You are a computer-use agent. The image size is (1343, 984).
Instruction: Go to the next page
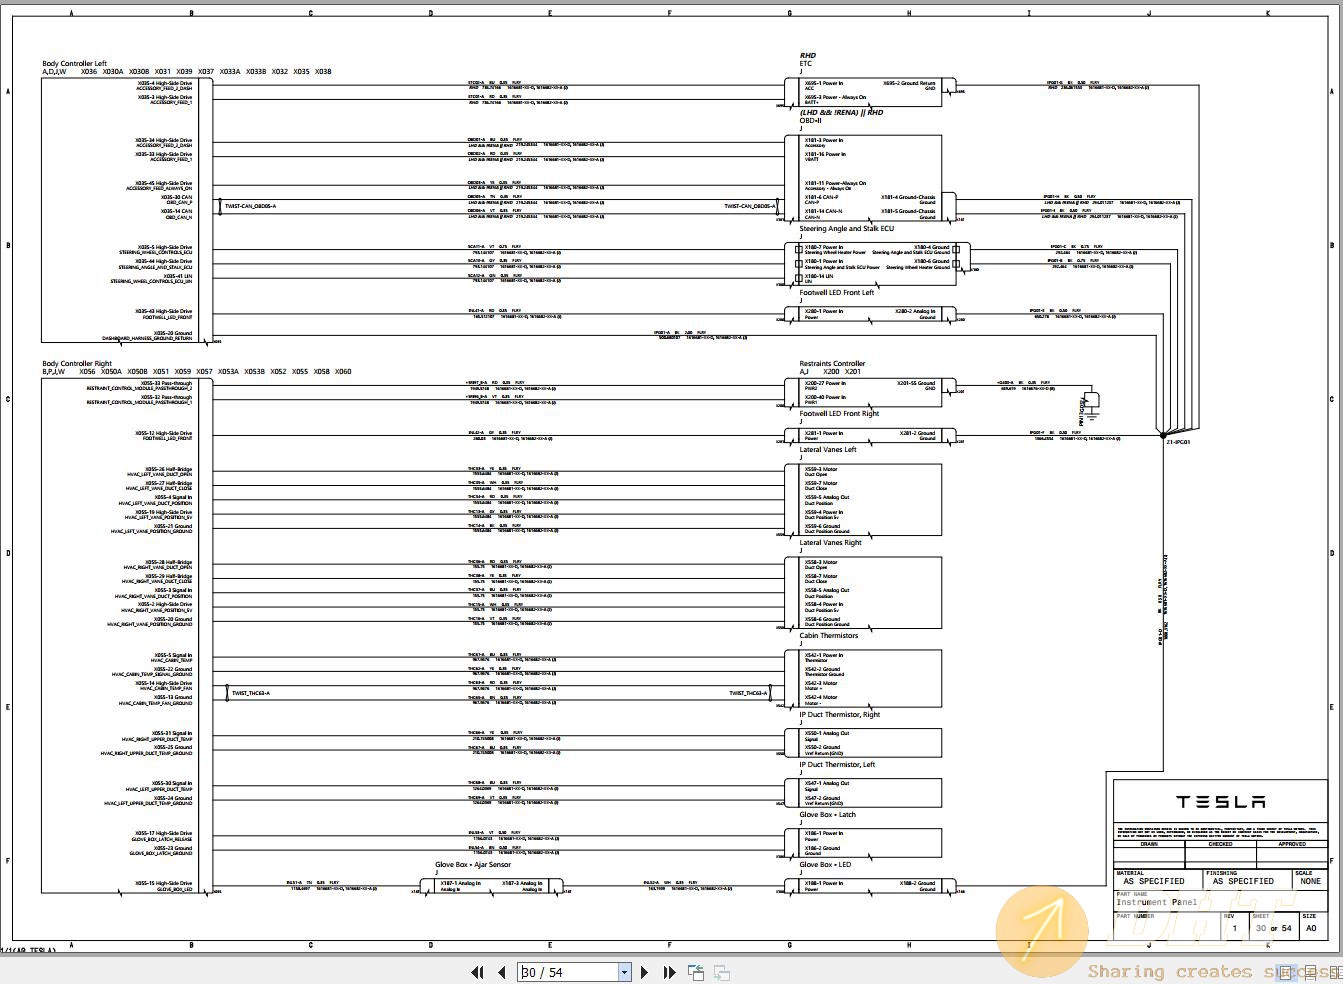644,972
